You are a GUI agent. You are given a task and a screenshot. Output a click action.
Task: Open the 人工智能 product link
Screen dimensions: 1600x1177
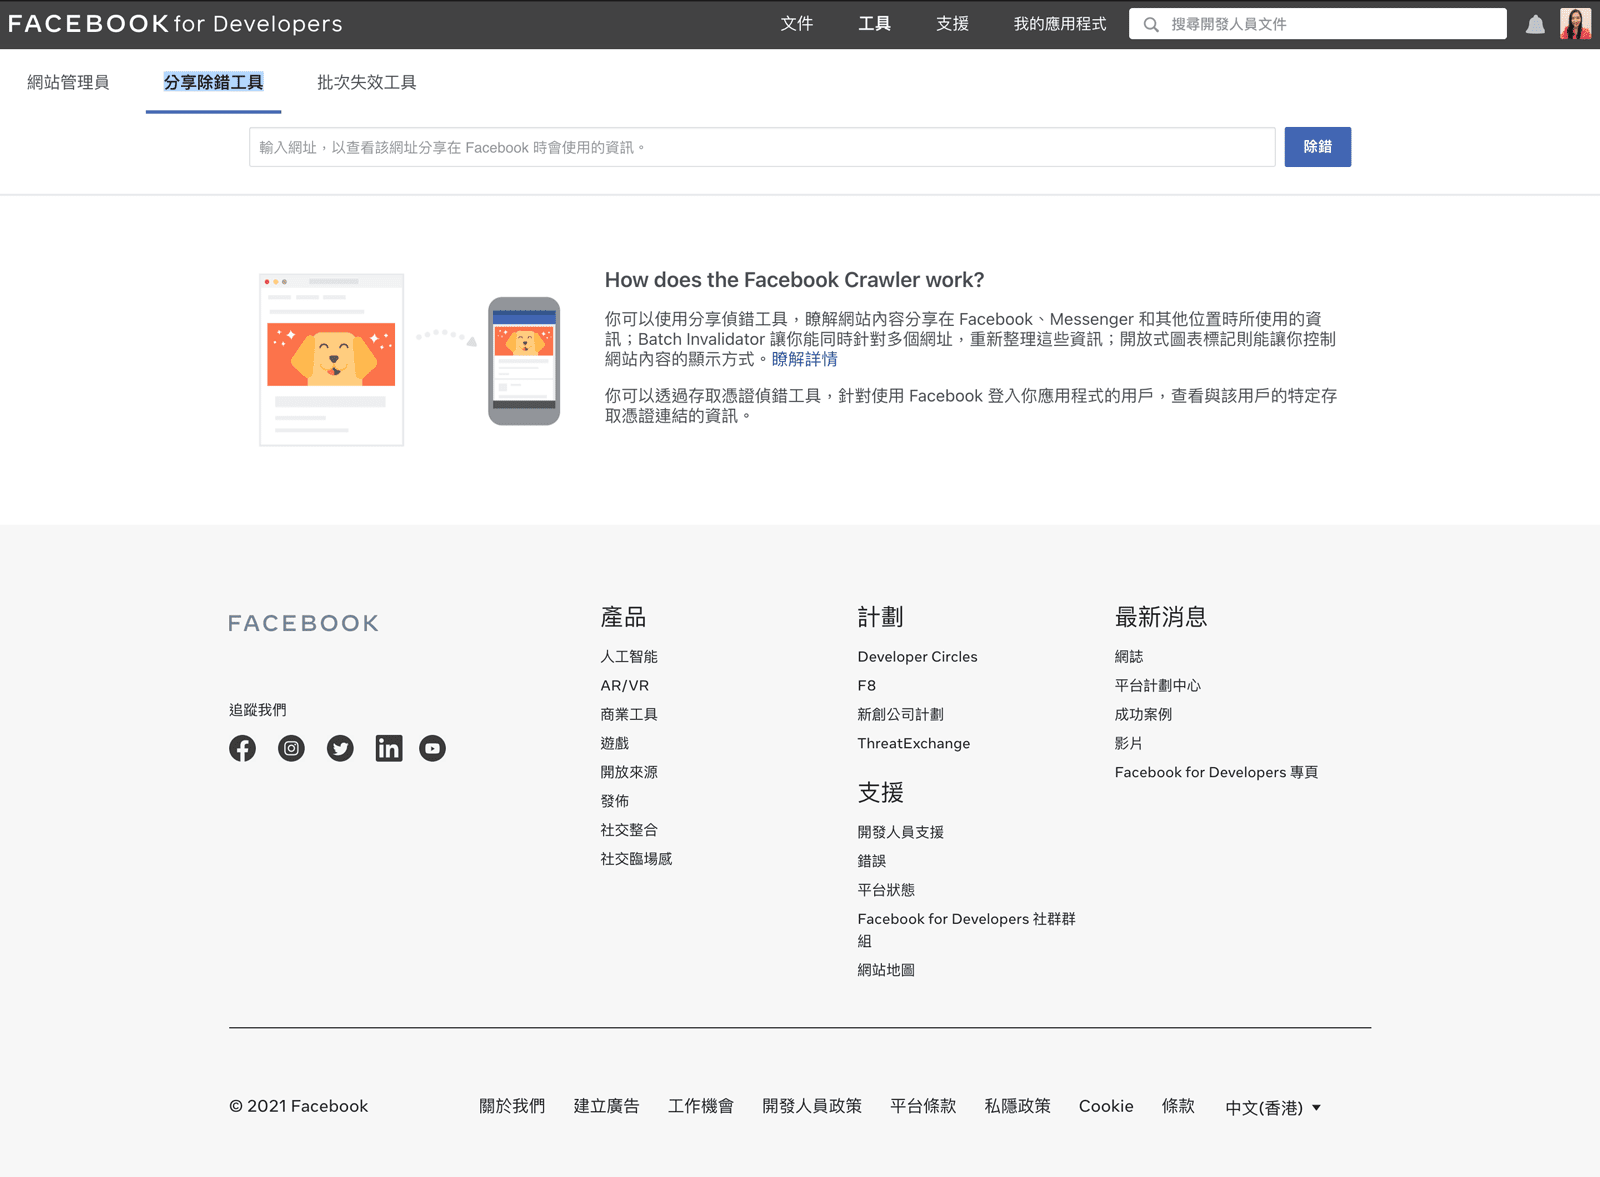tap(629, 657)
